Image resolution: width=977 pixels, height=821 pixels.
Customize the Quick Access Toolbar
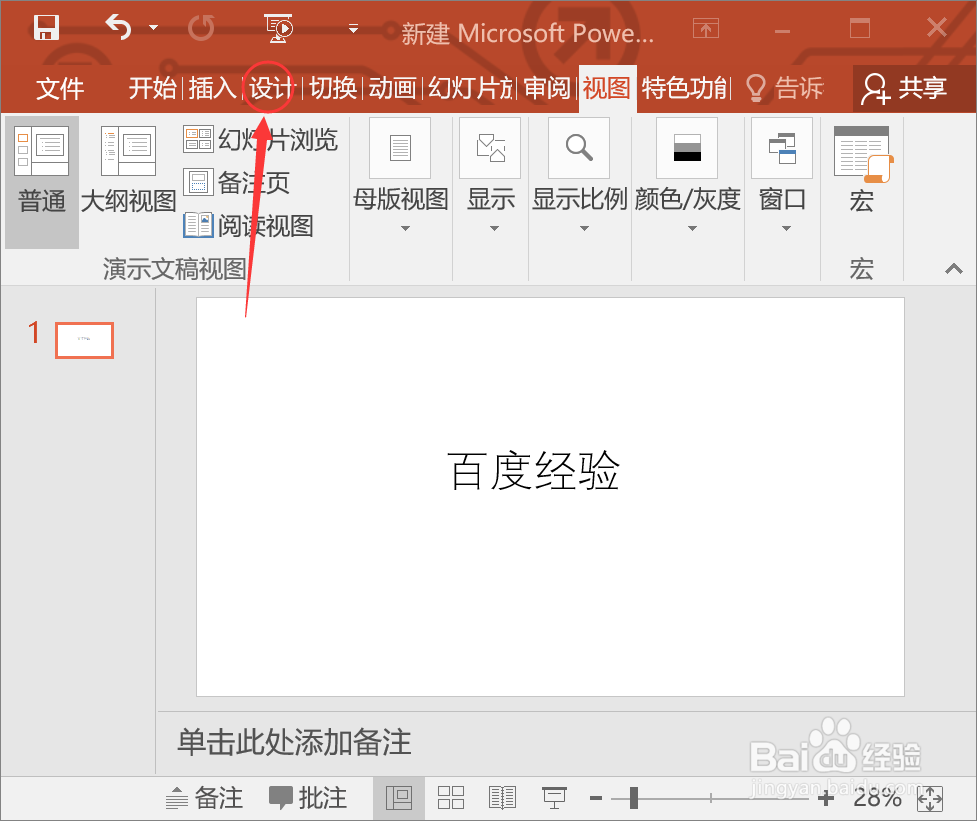coord(353,29)
